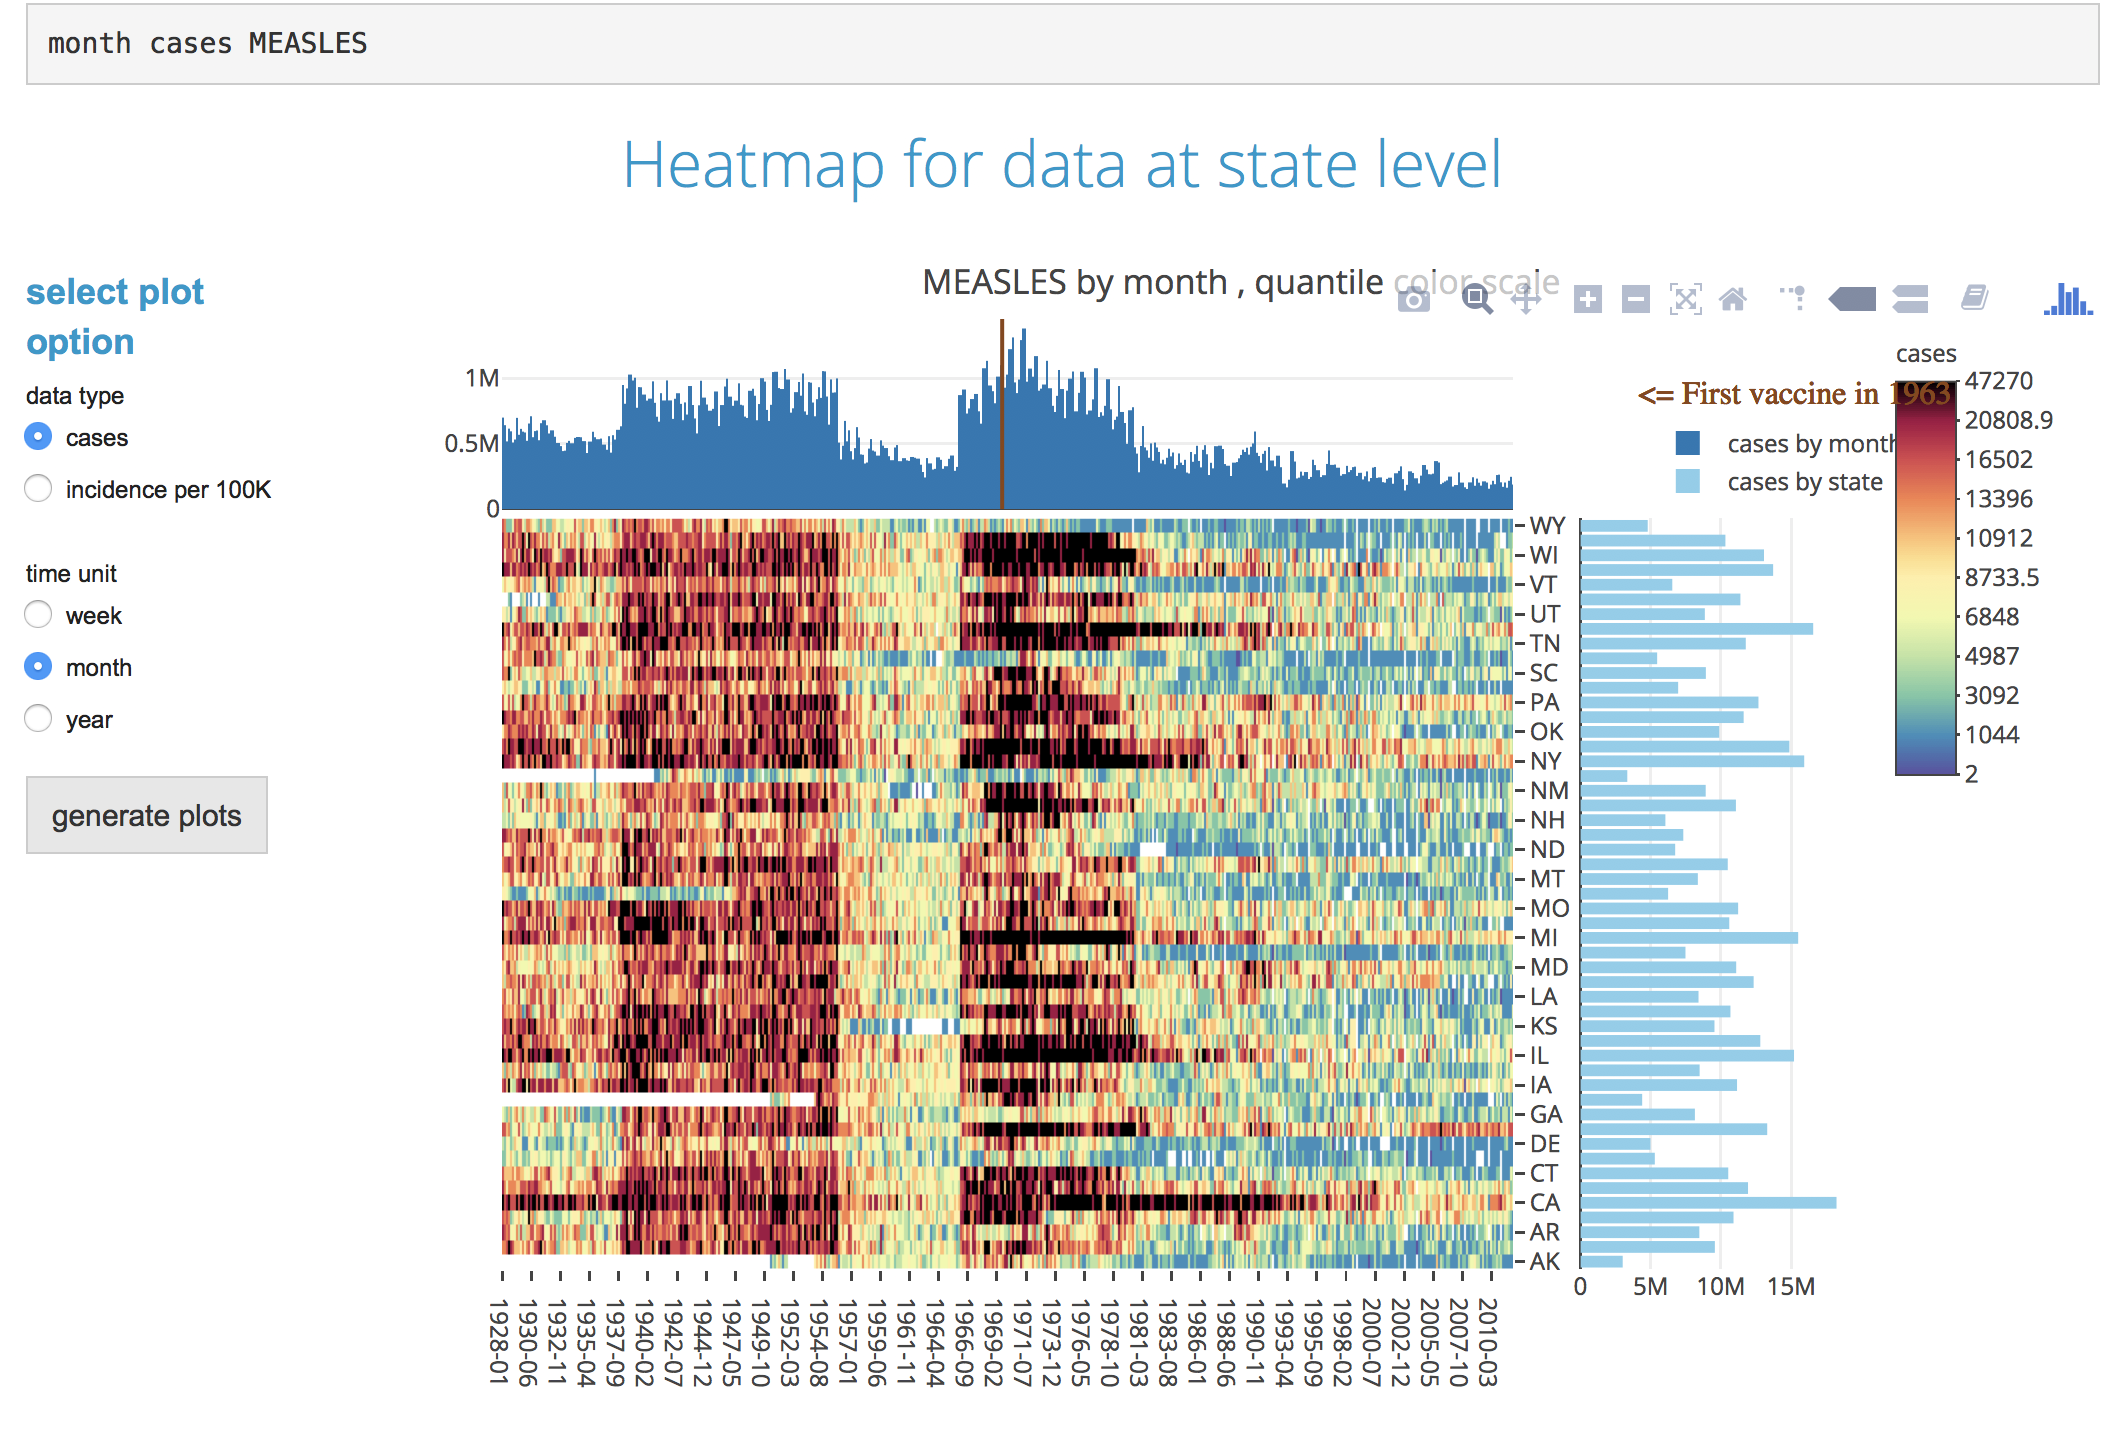Choose year time unit
This screenshot has height=1436, width=2110.
(38, 719)
